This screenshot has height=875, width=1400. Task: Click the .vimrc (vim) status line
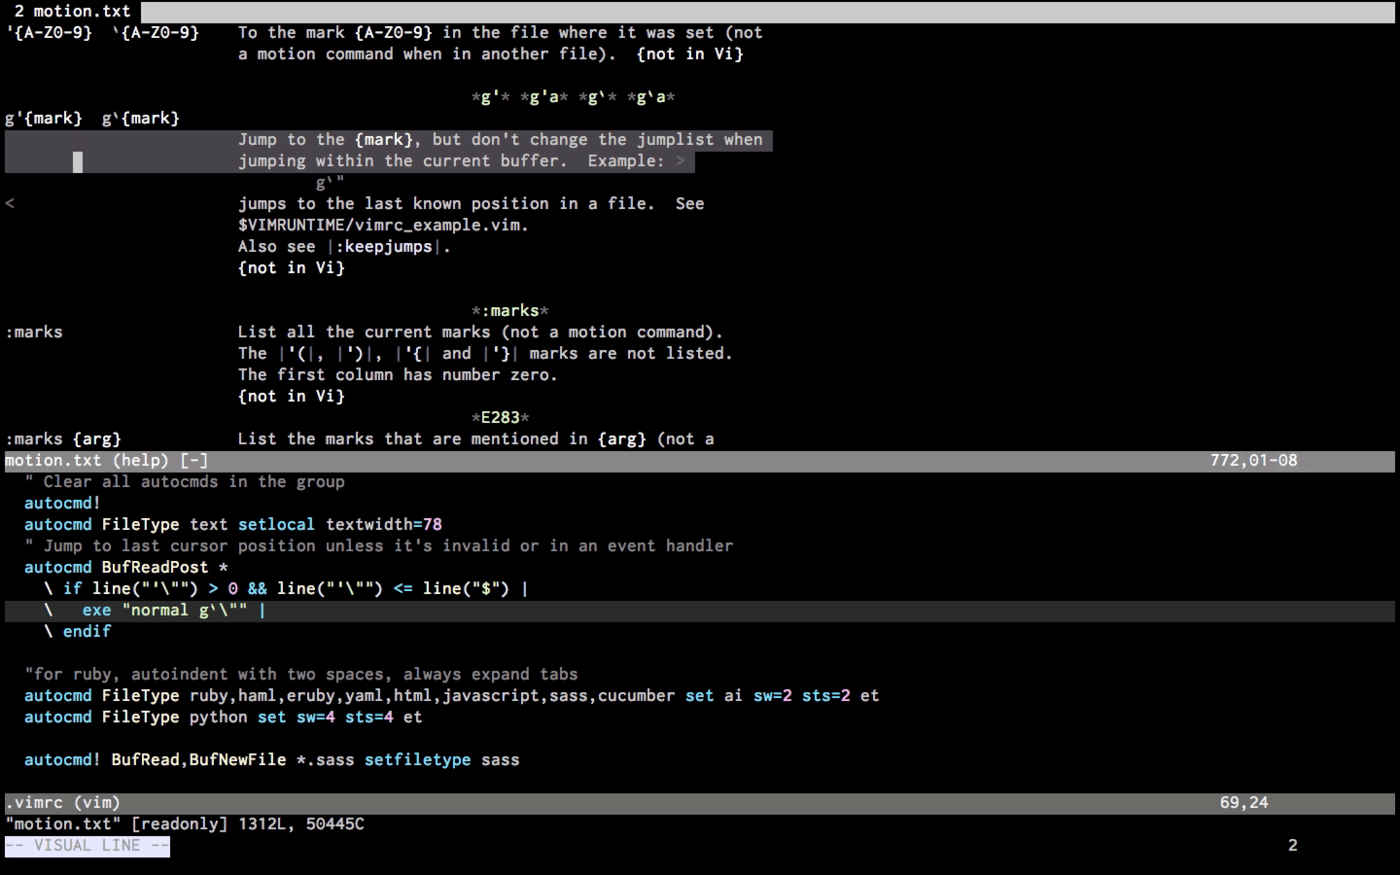[x=62, y=803]
